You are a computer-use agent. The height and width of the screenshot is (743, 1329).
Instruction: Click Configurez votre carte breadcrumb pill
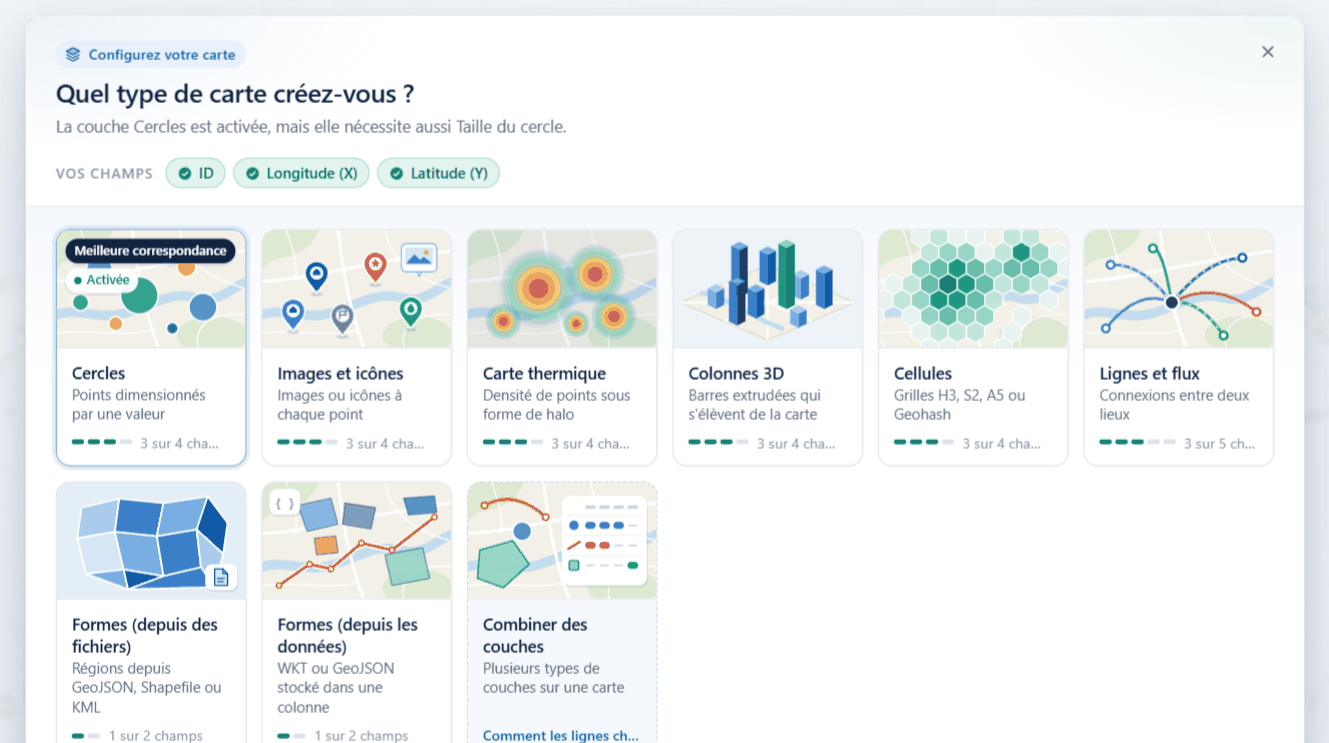(151, 55)
